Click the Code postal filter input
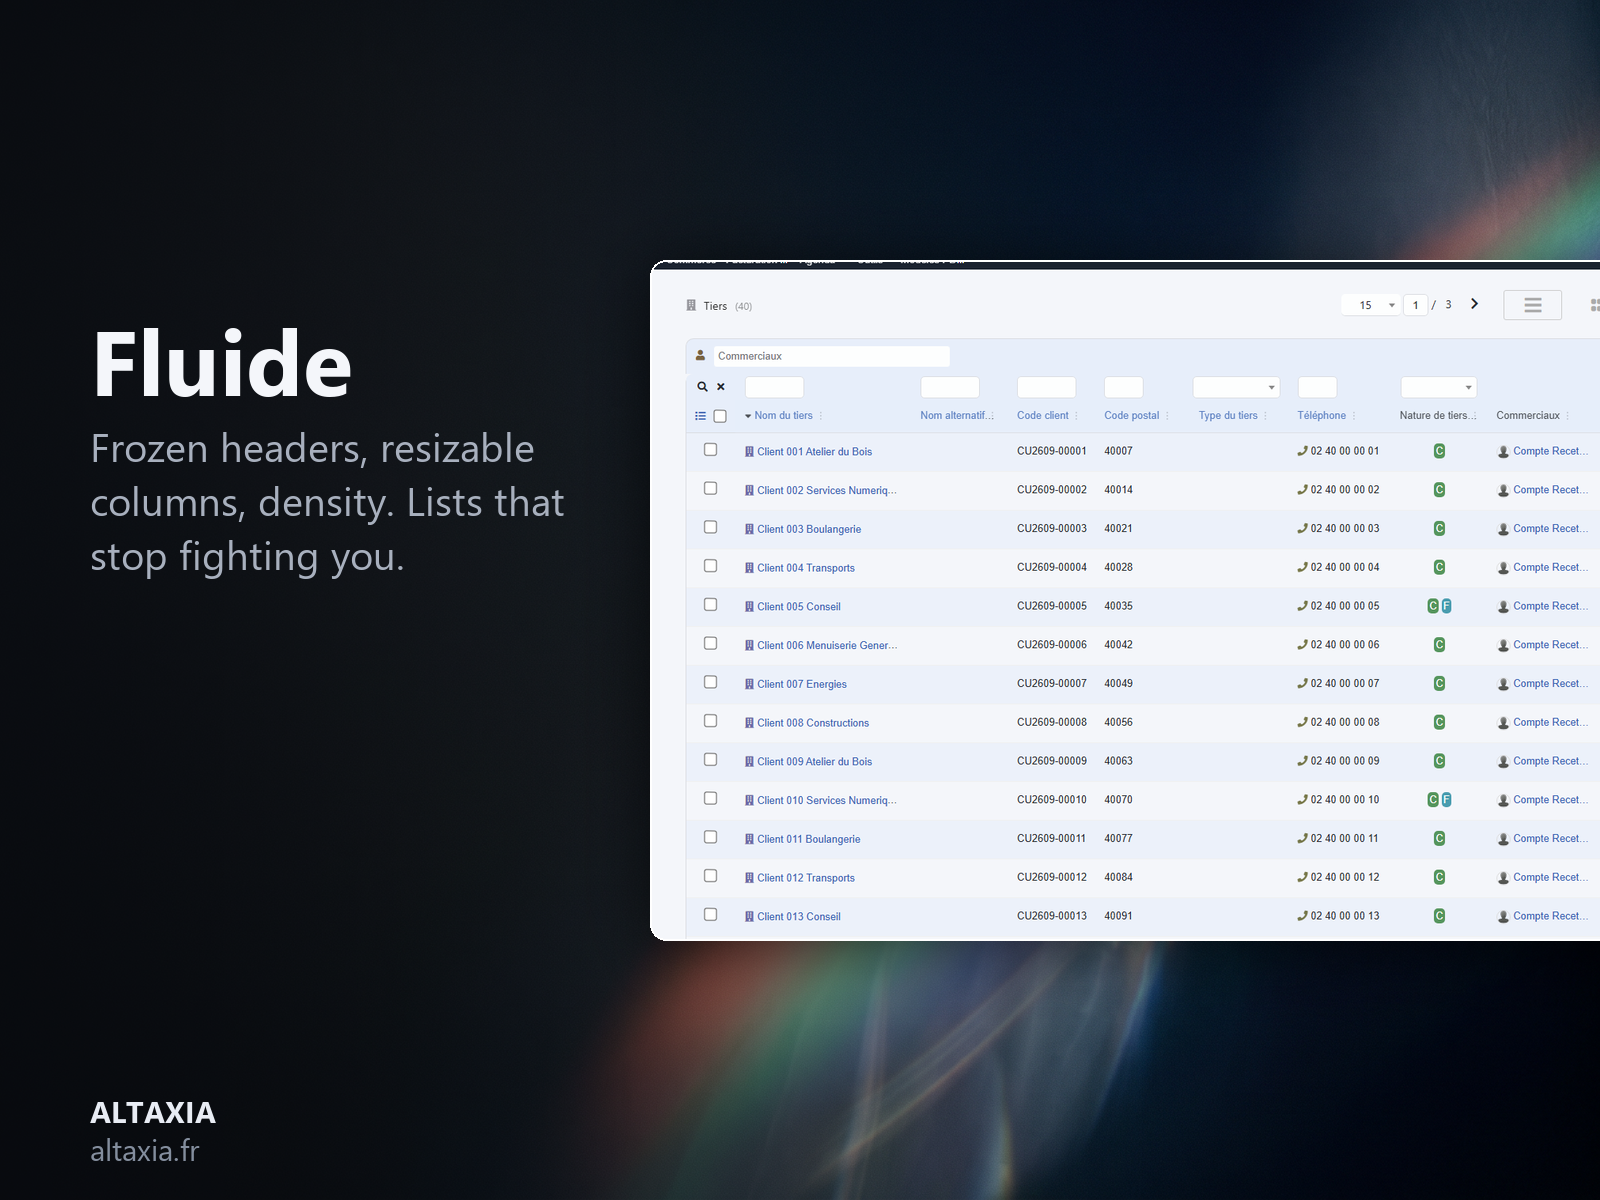 click(1123, 387)
